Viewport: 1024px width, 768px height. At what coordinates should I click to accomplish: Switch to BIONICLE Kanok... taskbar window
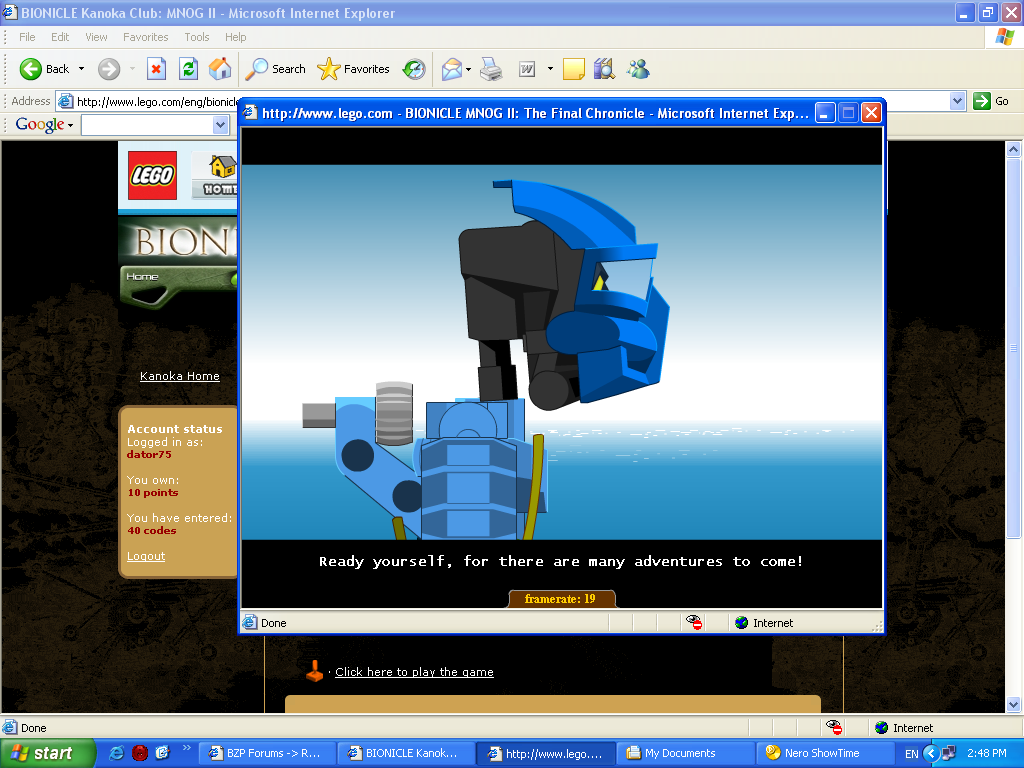405,753
